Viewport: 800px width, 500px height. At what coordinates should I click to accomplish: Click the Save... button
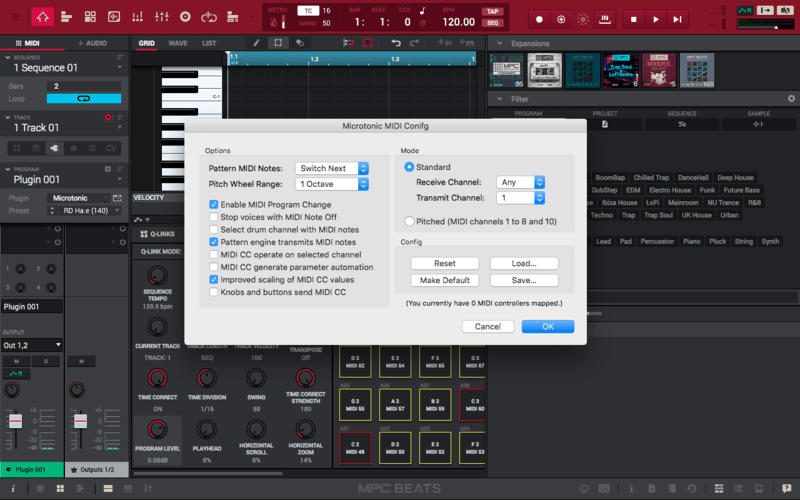click(x=524, y=280)
